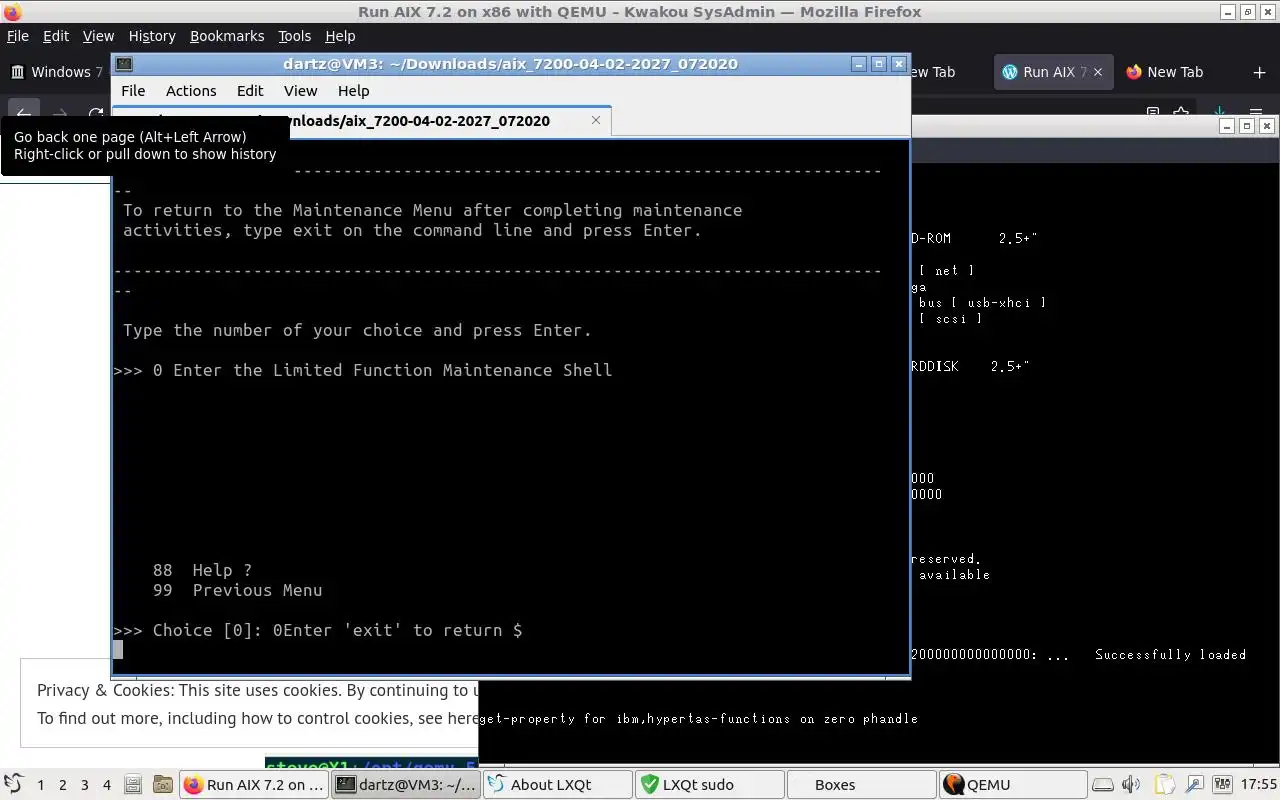Switch to virtual desktop 1
This screenshot has width=1280, height=800.
coord(41,785)
